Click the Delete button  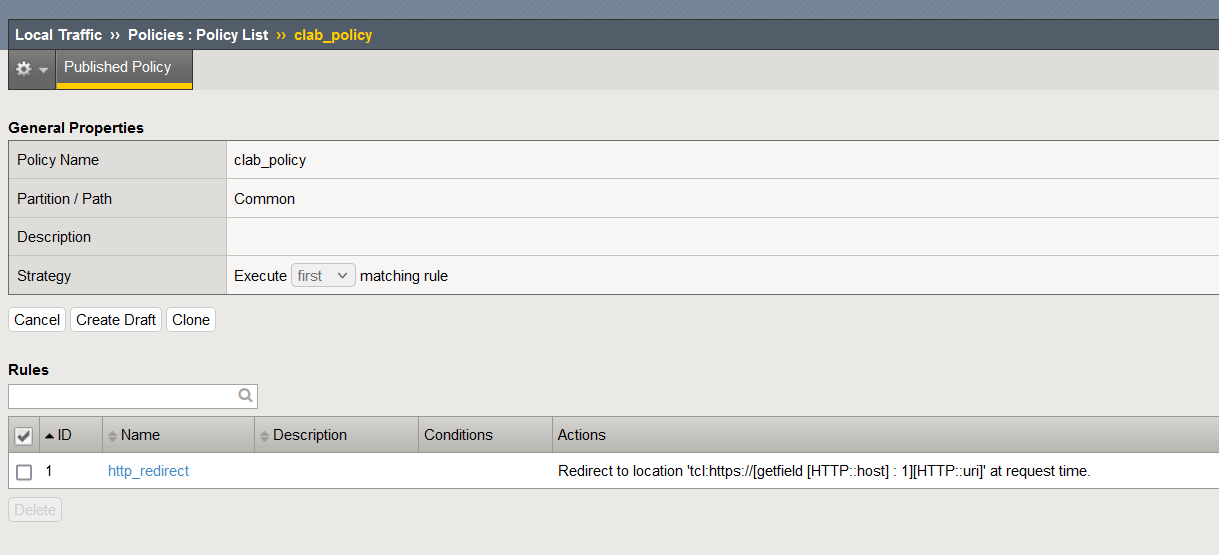pyautogui.click(x=35, y=510)
